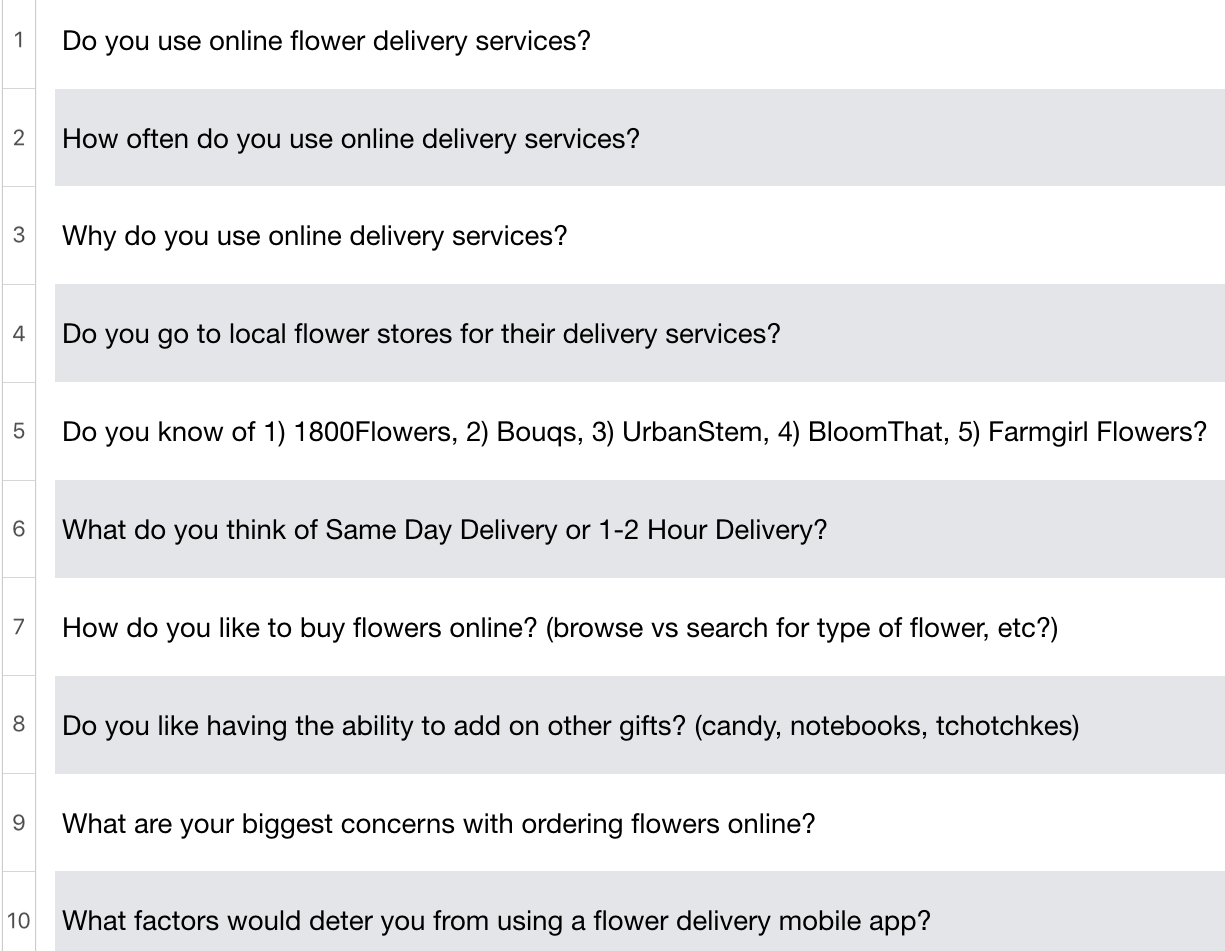Select row header number 7
The height and width of the screenshot is (951, 1225).
pos(19,627)
